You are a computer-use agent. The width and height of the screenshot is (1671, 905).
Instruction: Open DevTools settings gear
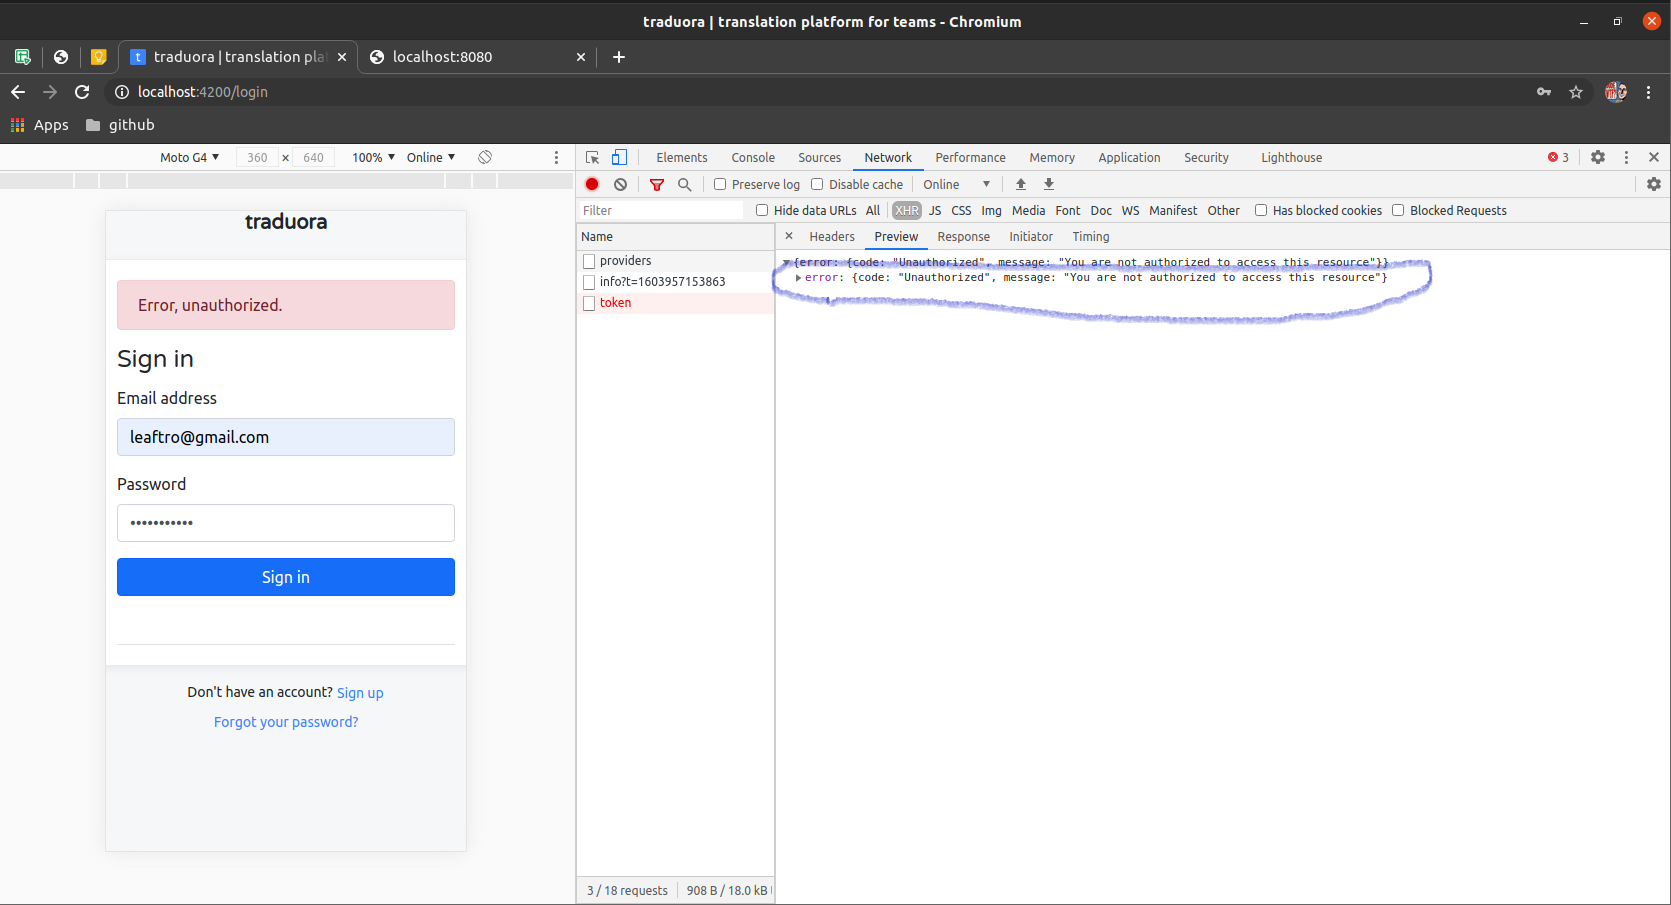(1598, 157)
